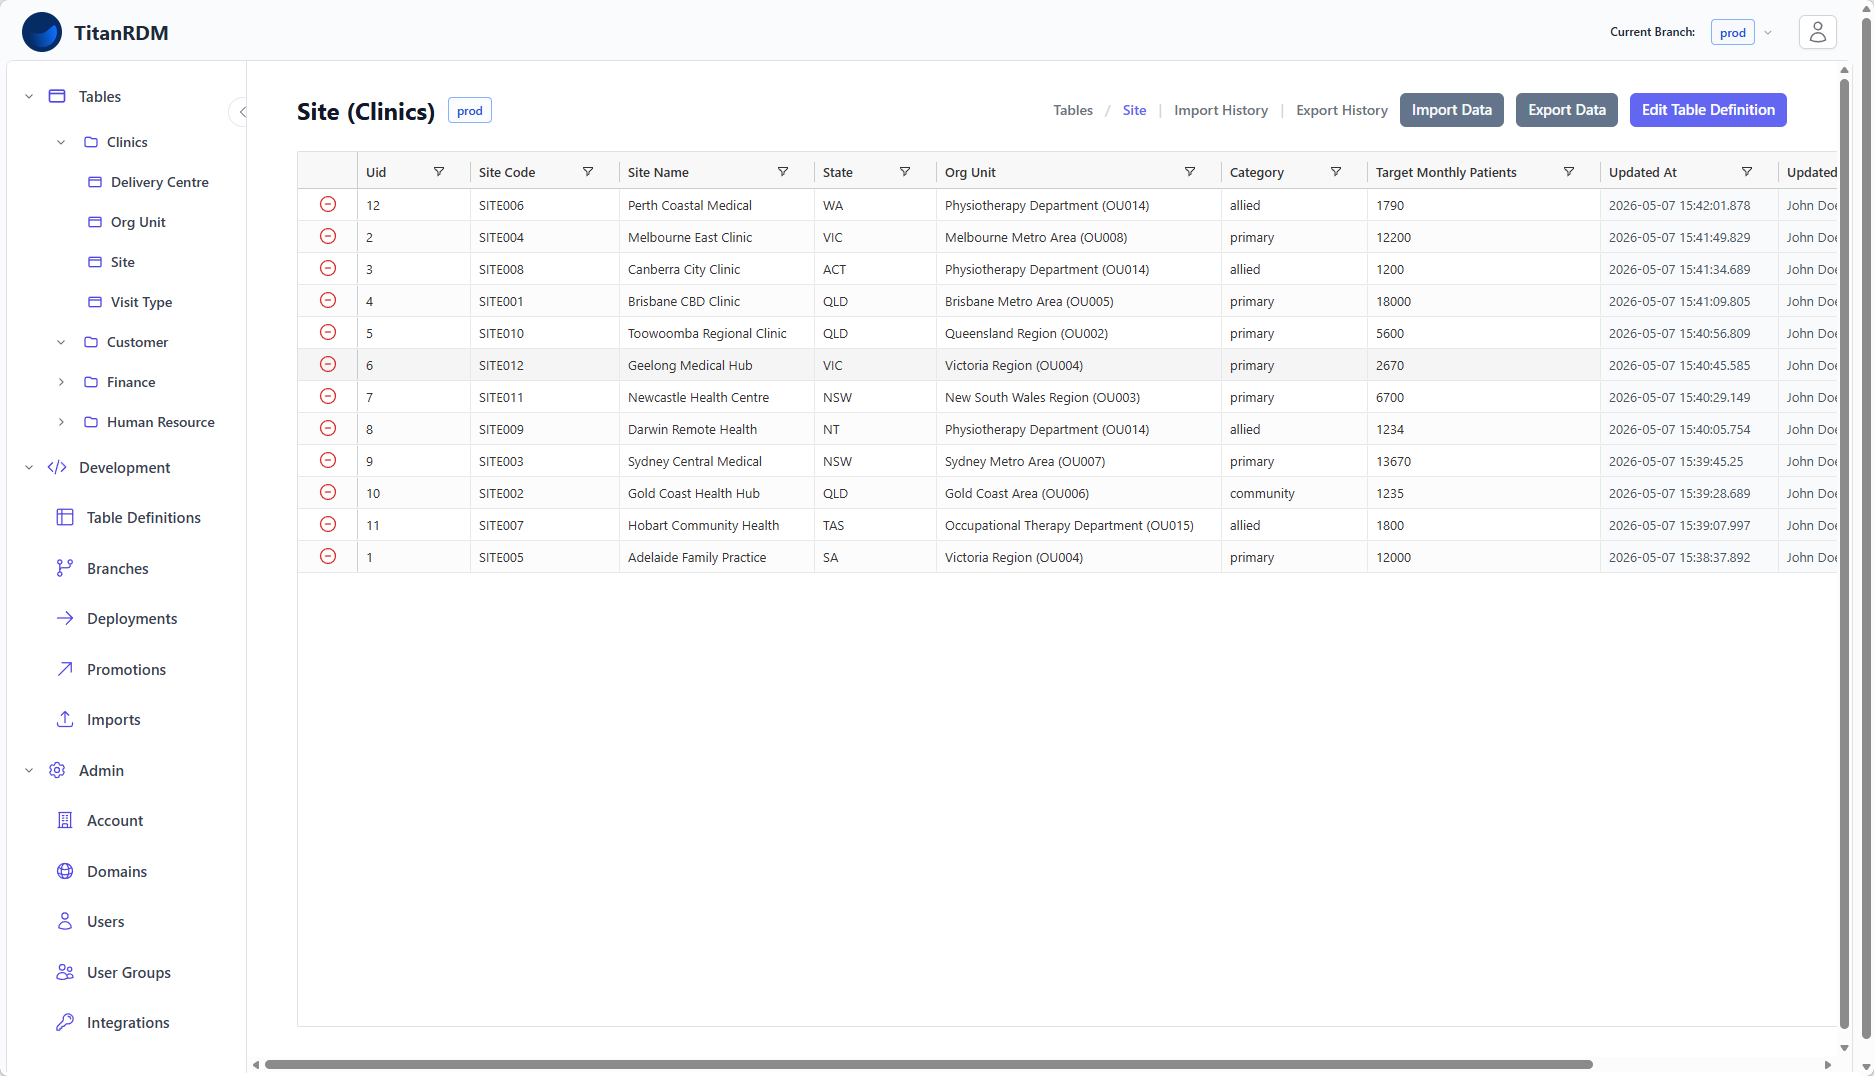This screenshot has height=1076, width=1874.
Task: Remove the Sydney Central Medical row
Action: pyautogui.click(x=327, y=460)
